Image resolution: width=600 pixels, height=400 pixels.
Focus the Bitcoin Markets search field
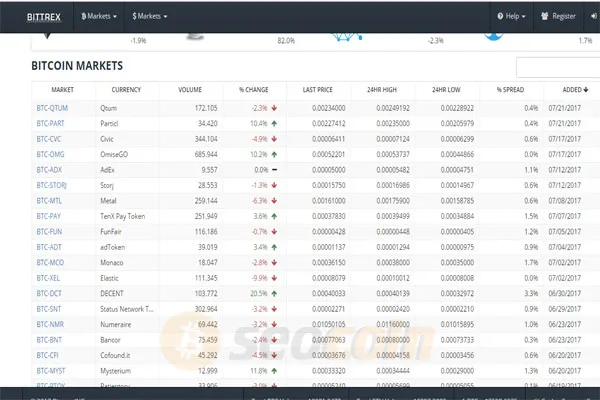pyautogui.click(x=558, y=67)
